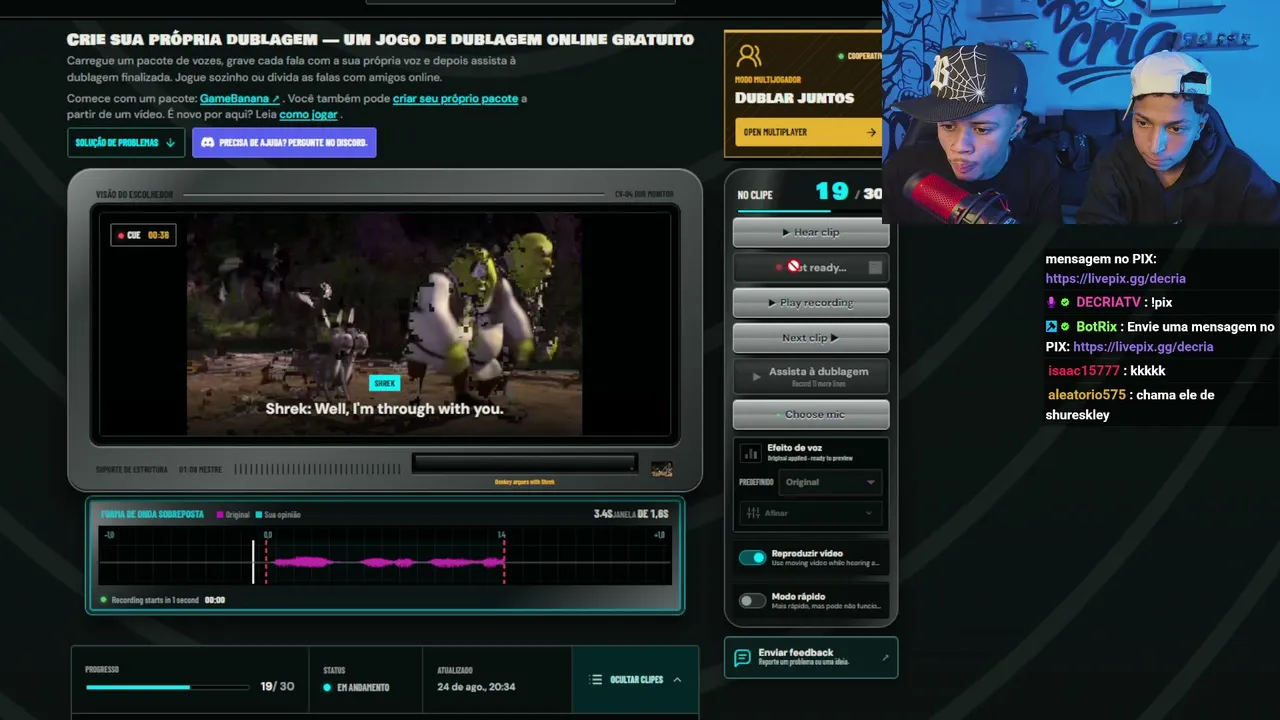Click the white playhead marker in waveform
The image size is (1280, 720).
click(253, 562)
